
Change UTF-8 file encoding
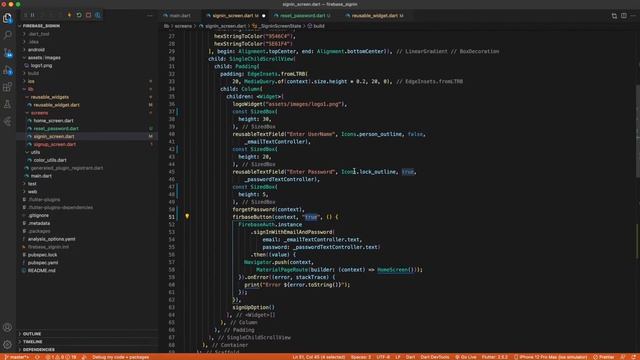383,357
